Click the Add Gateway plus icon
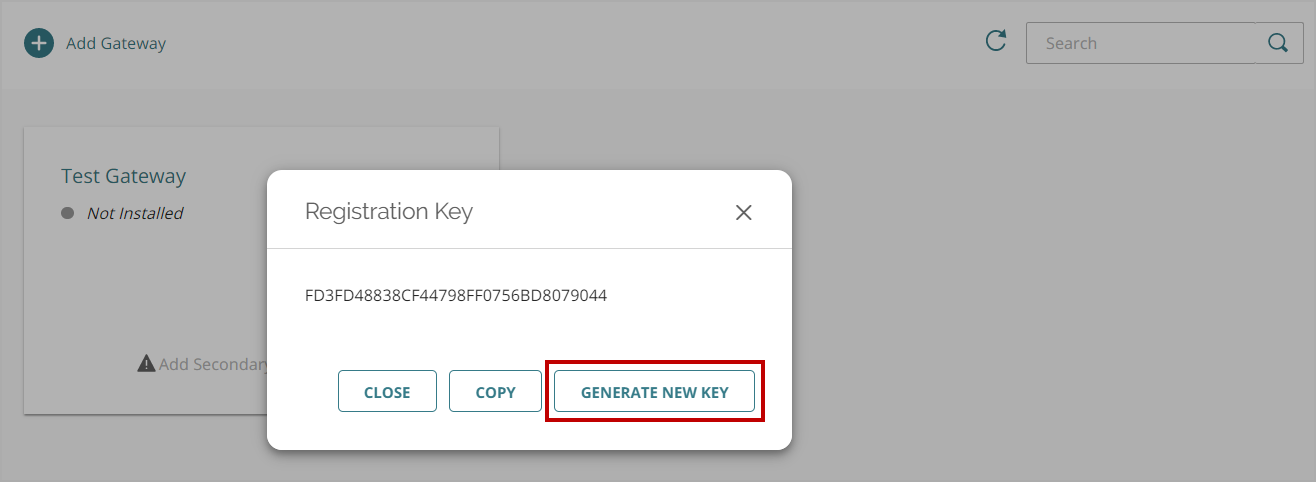Viewport: 1316px width, 482px height. click(x=39, y=43)
